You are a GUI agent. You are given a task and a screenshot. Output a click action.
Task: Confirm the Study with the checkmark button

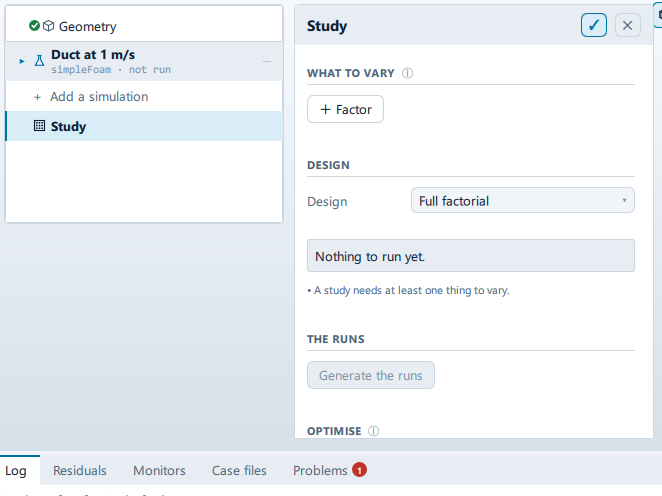pos(594,25)
